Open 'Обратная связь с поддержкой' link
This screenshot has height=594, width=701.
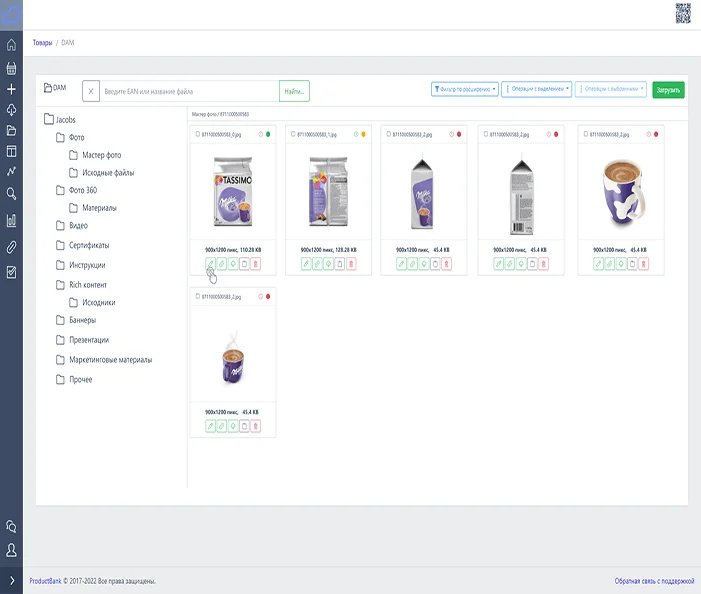(654, 581)
